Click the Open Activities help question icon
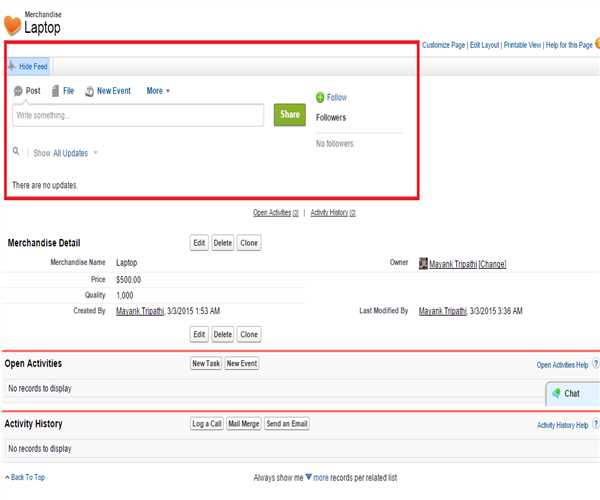The width and height of the screenshot is (600, 500). (595, 365)
